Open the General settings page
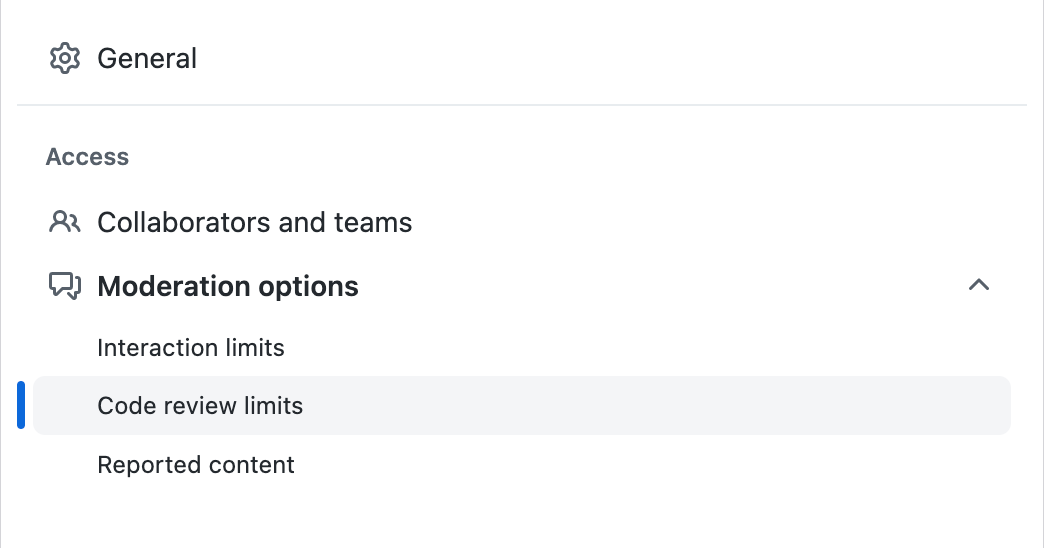 [147, 58]
